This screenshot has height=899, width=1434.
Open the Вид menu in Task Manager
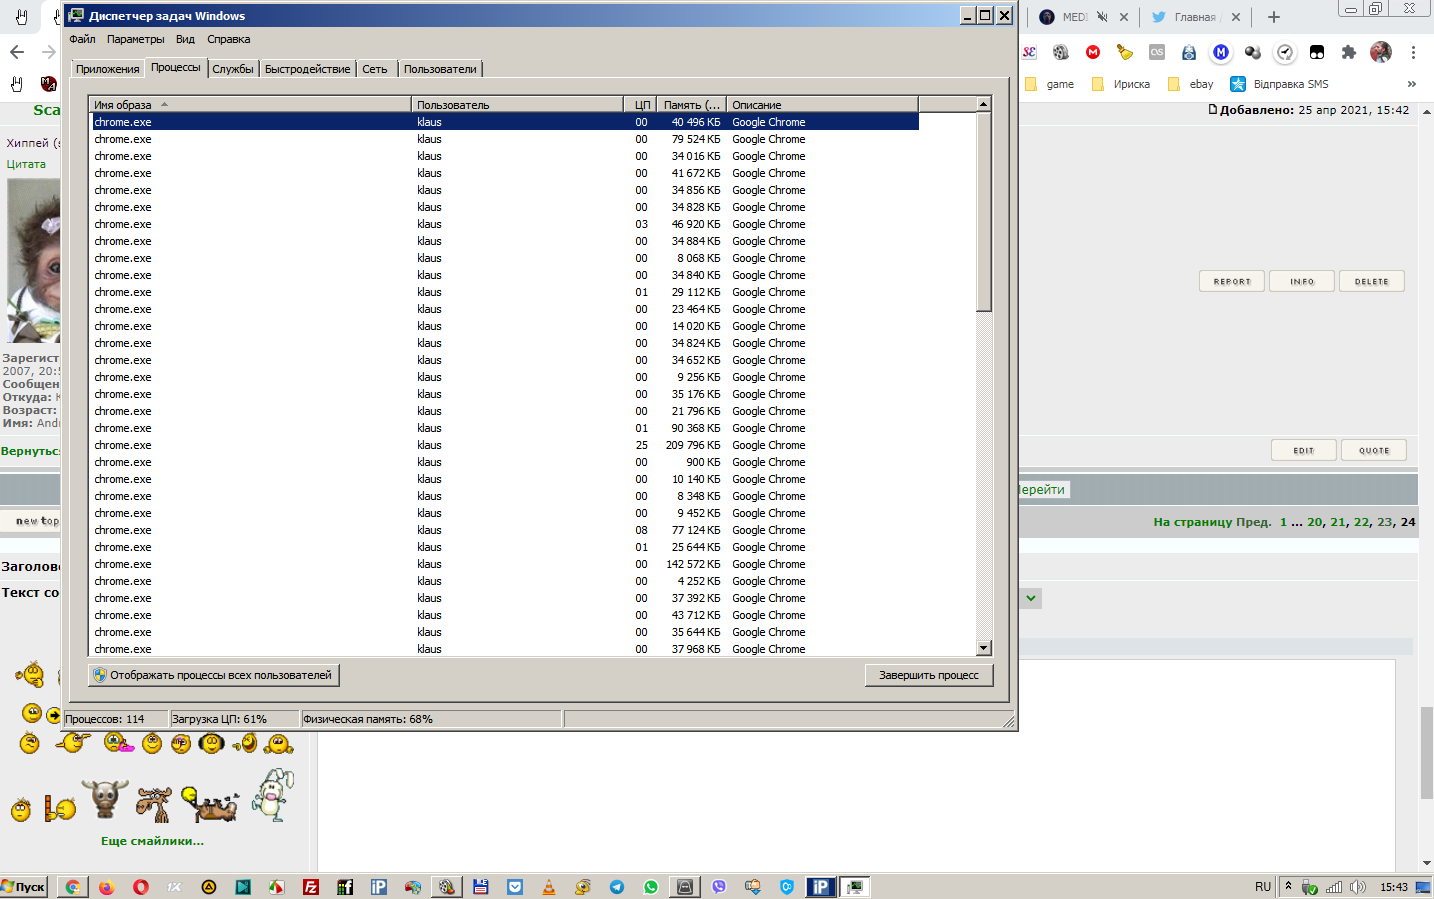(x=185, y=39)
